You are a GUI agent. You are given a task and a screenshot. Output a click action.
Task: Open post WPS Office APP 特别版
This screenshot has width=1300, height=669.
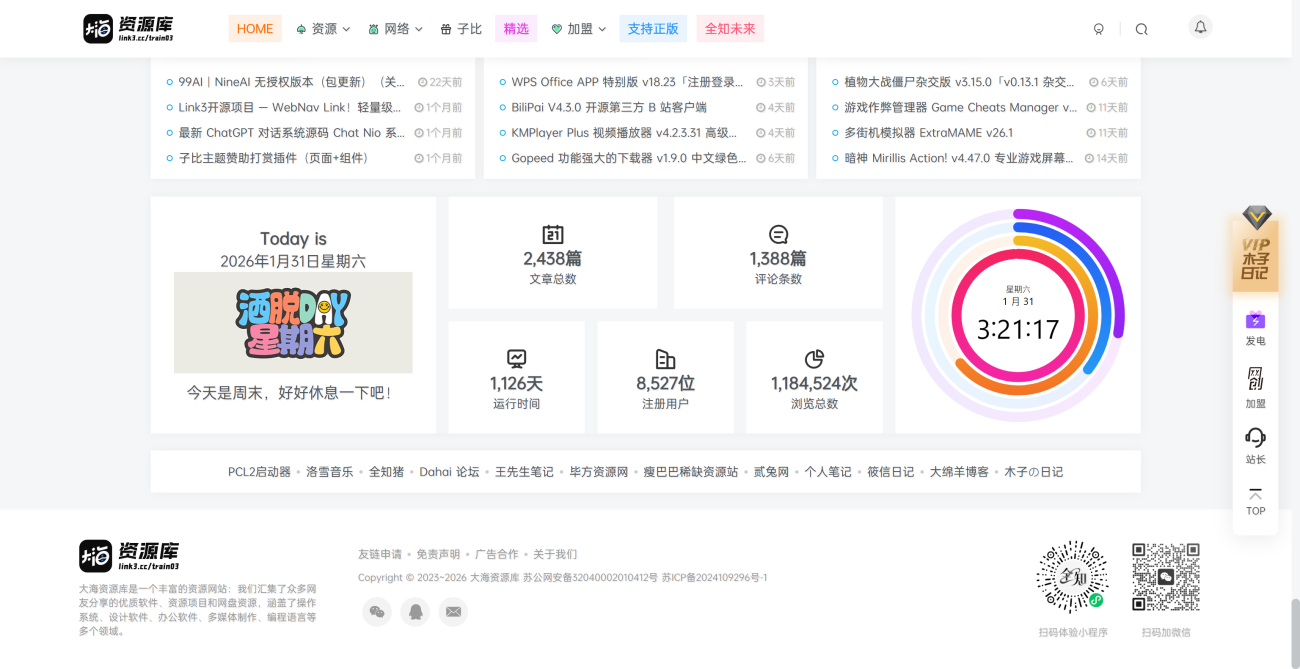coord(628,82)
